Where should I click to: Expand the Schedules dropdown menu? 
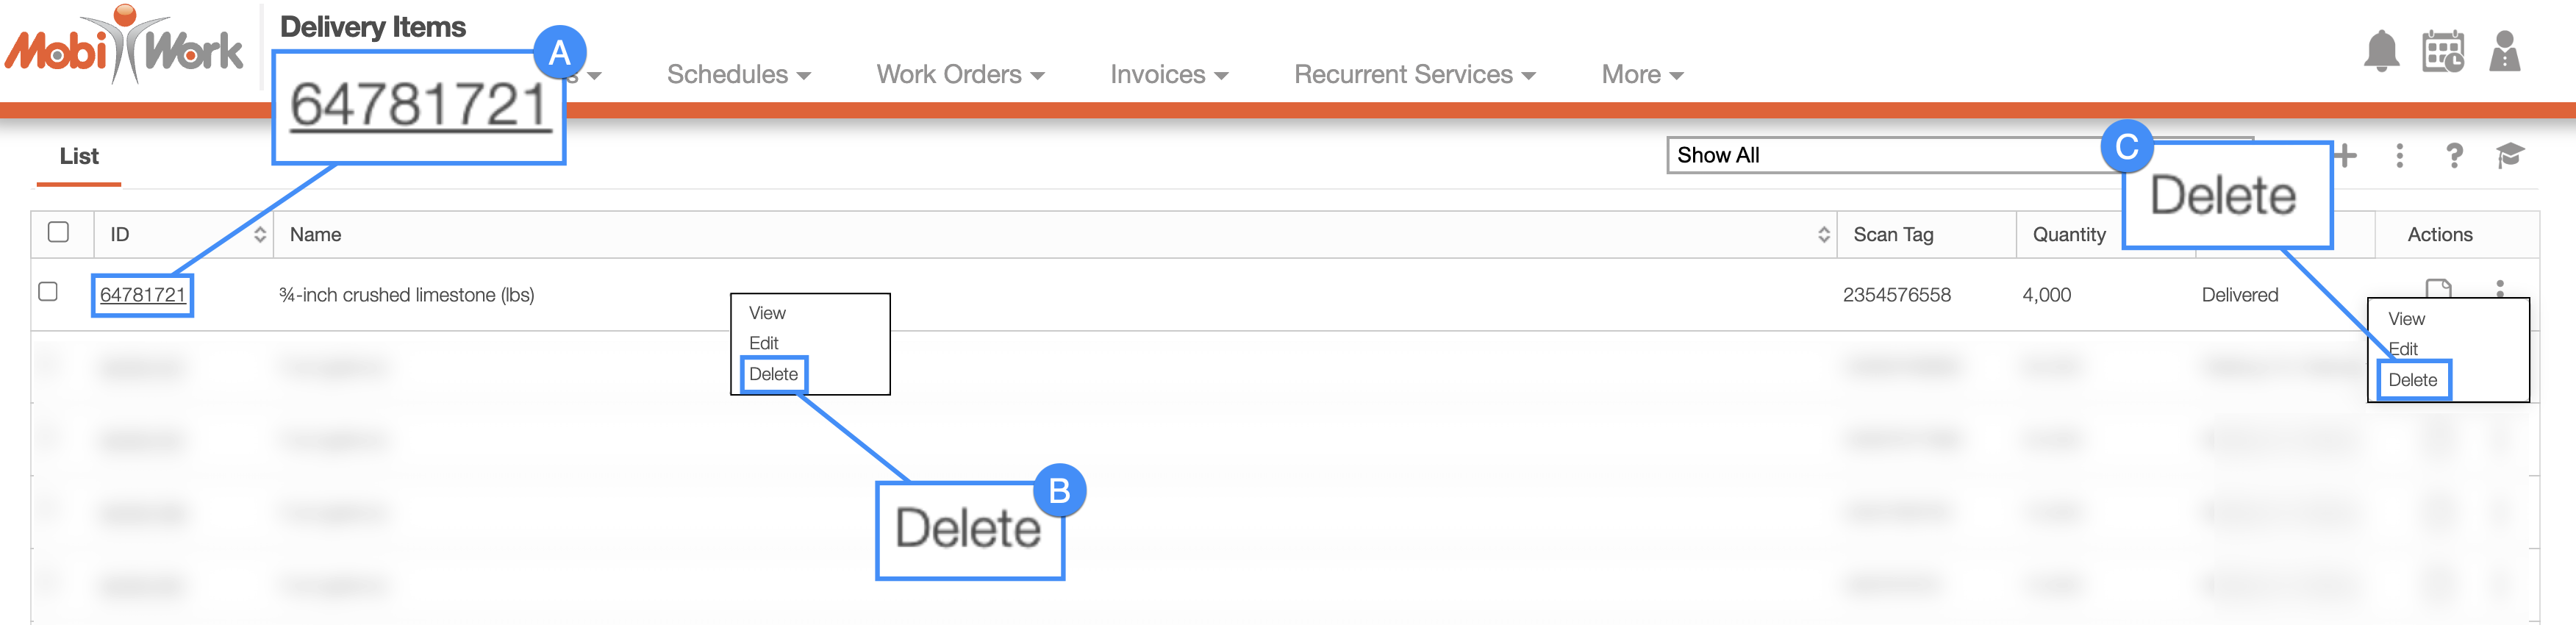(x=738, y=74)
